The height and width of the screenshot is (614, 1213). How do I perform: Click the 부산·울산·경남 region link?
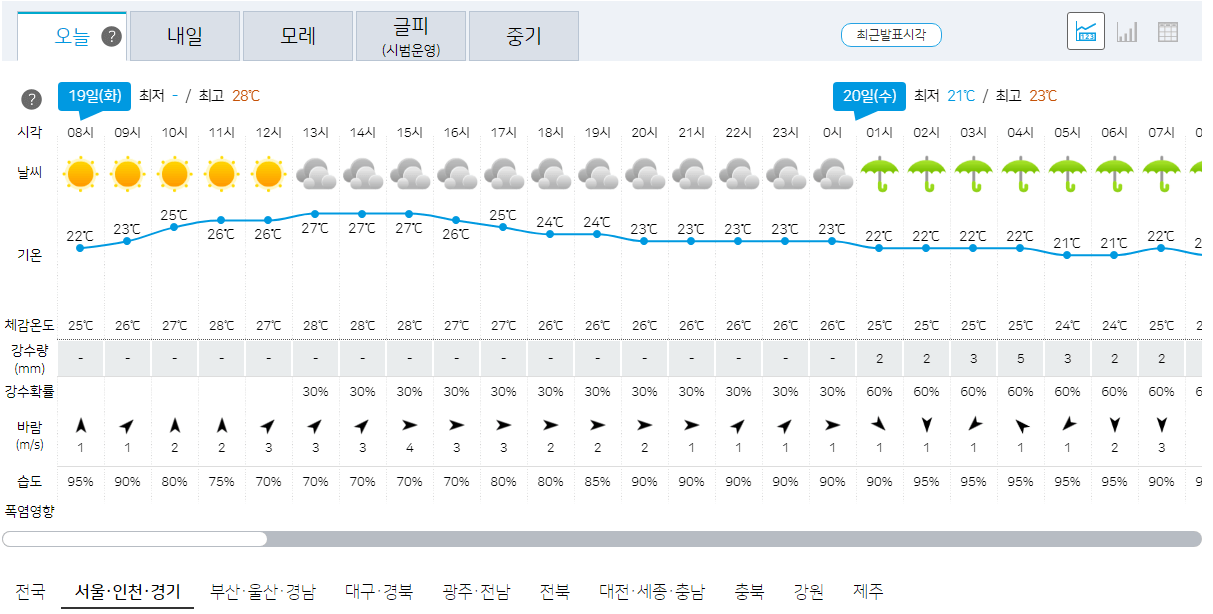263,591
